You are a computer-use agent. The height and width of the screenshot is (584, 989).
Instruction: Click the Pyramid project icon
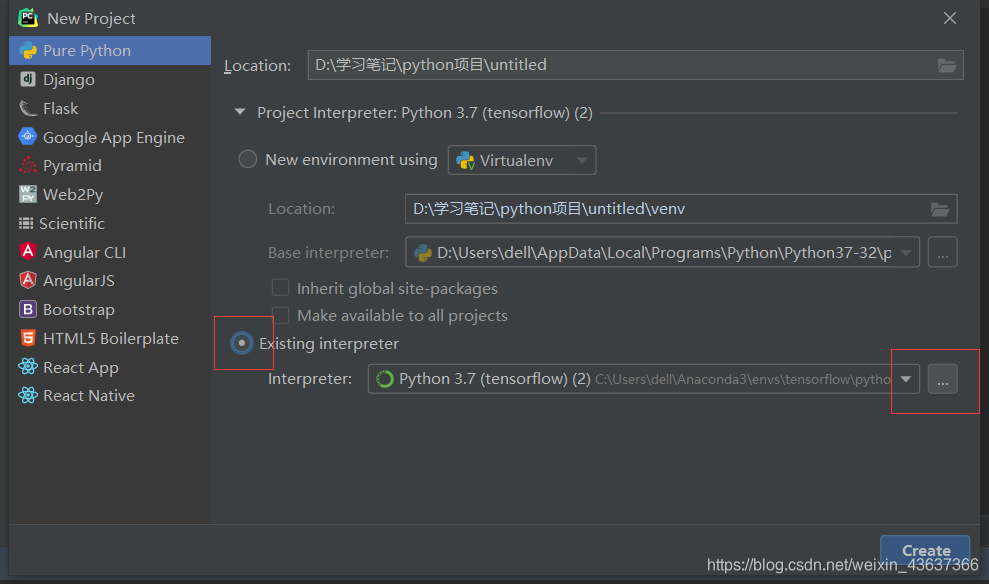(28, 165)
